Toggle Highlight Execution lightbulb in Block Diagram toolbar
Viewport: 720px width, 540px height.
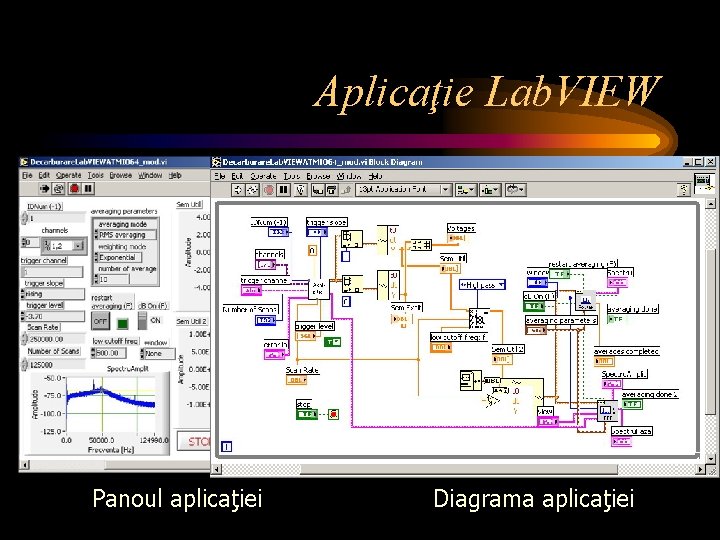coord(300,190)
